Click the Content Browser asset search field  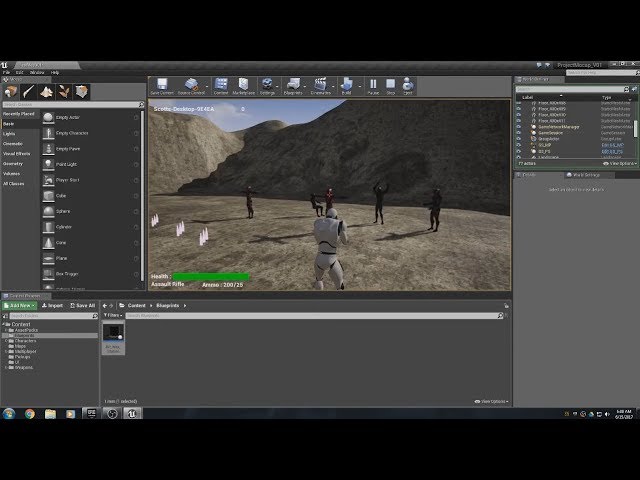tap(314, 316)
